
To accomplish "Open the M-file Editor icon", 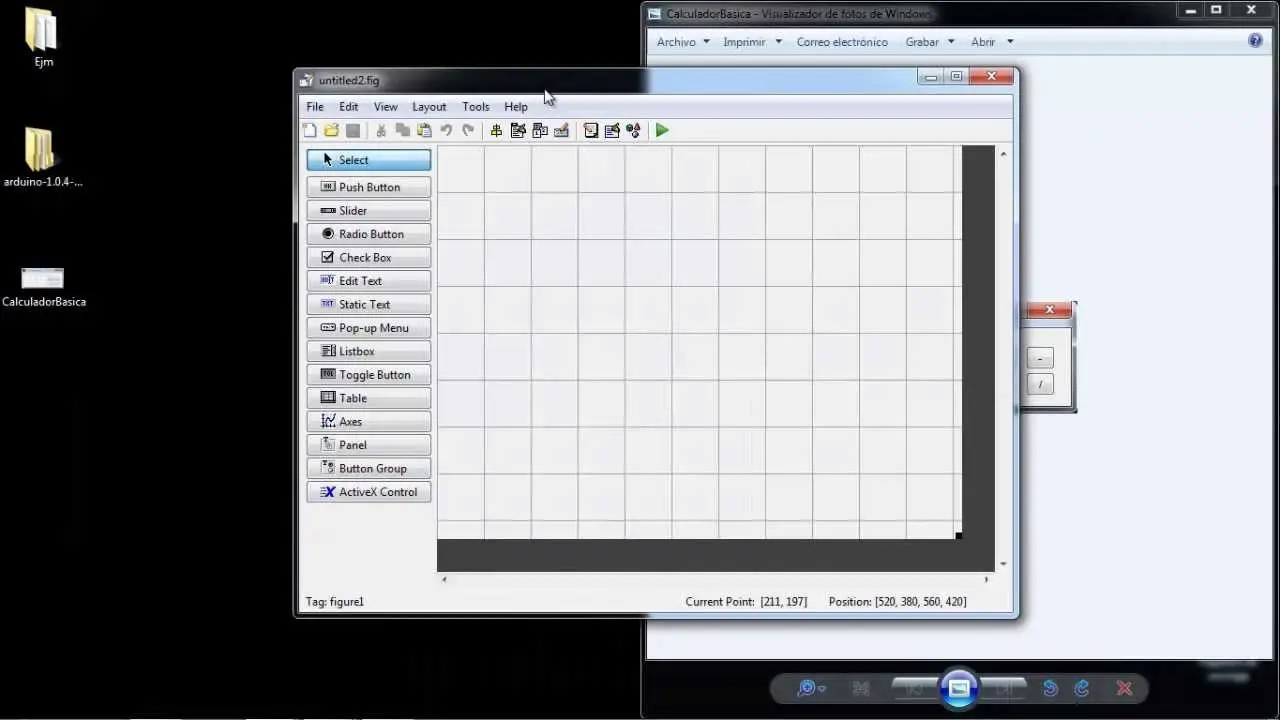I will pos(591,130).
